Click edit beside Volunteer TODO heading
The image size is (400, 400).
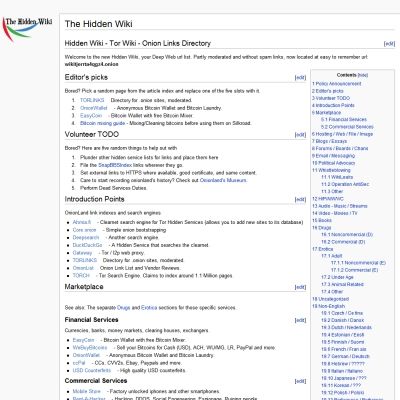coord(300,135)
